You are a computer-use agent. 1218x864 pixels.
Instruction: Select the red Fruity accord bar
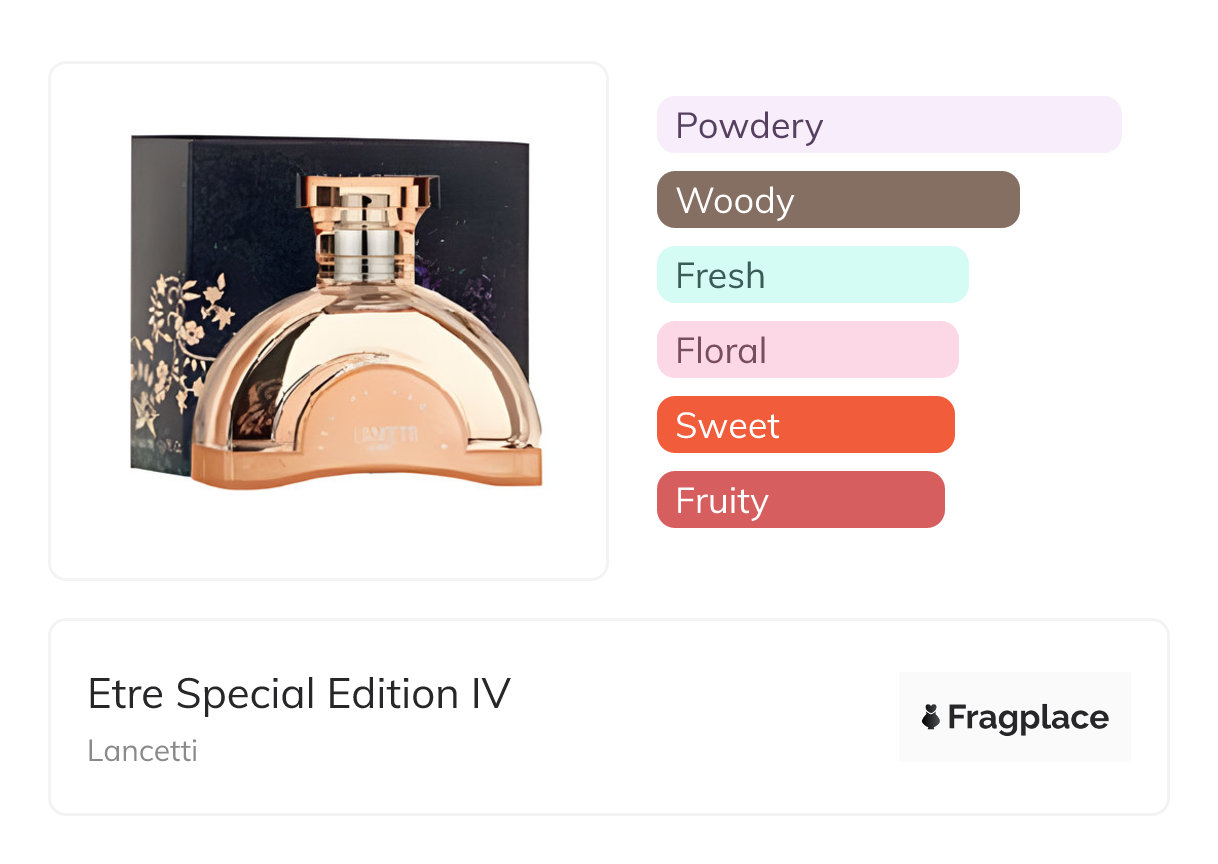[800, 500]
